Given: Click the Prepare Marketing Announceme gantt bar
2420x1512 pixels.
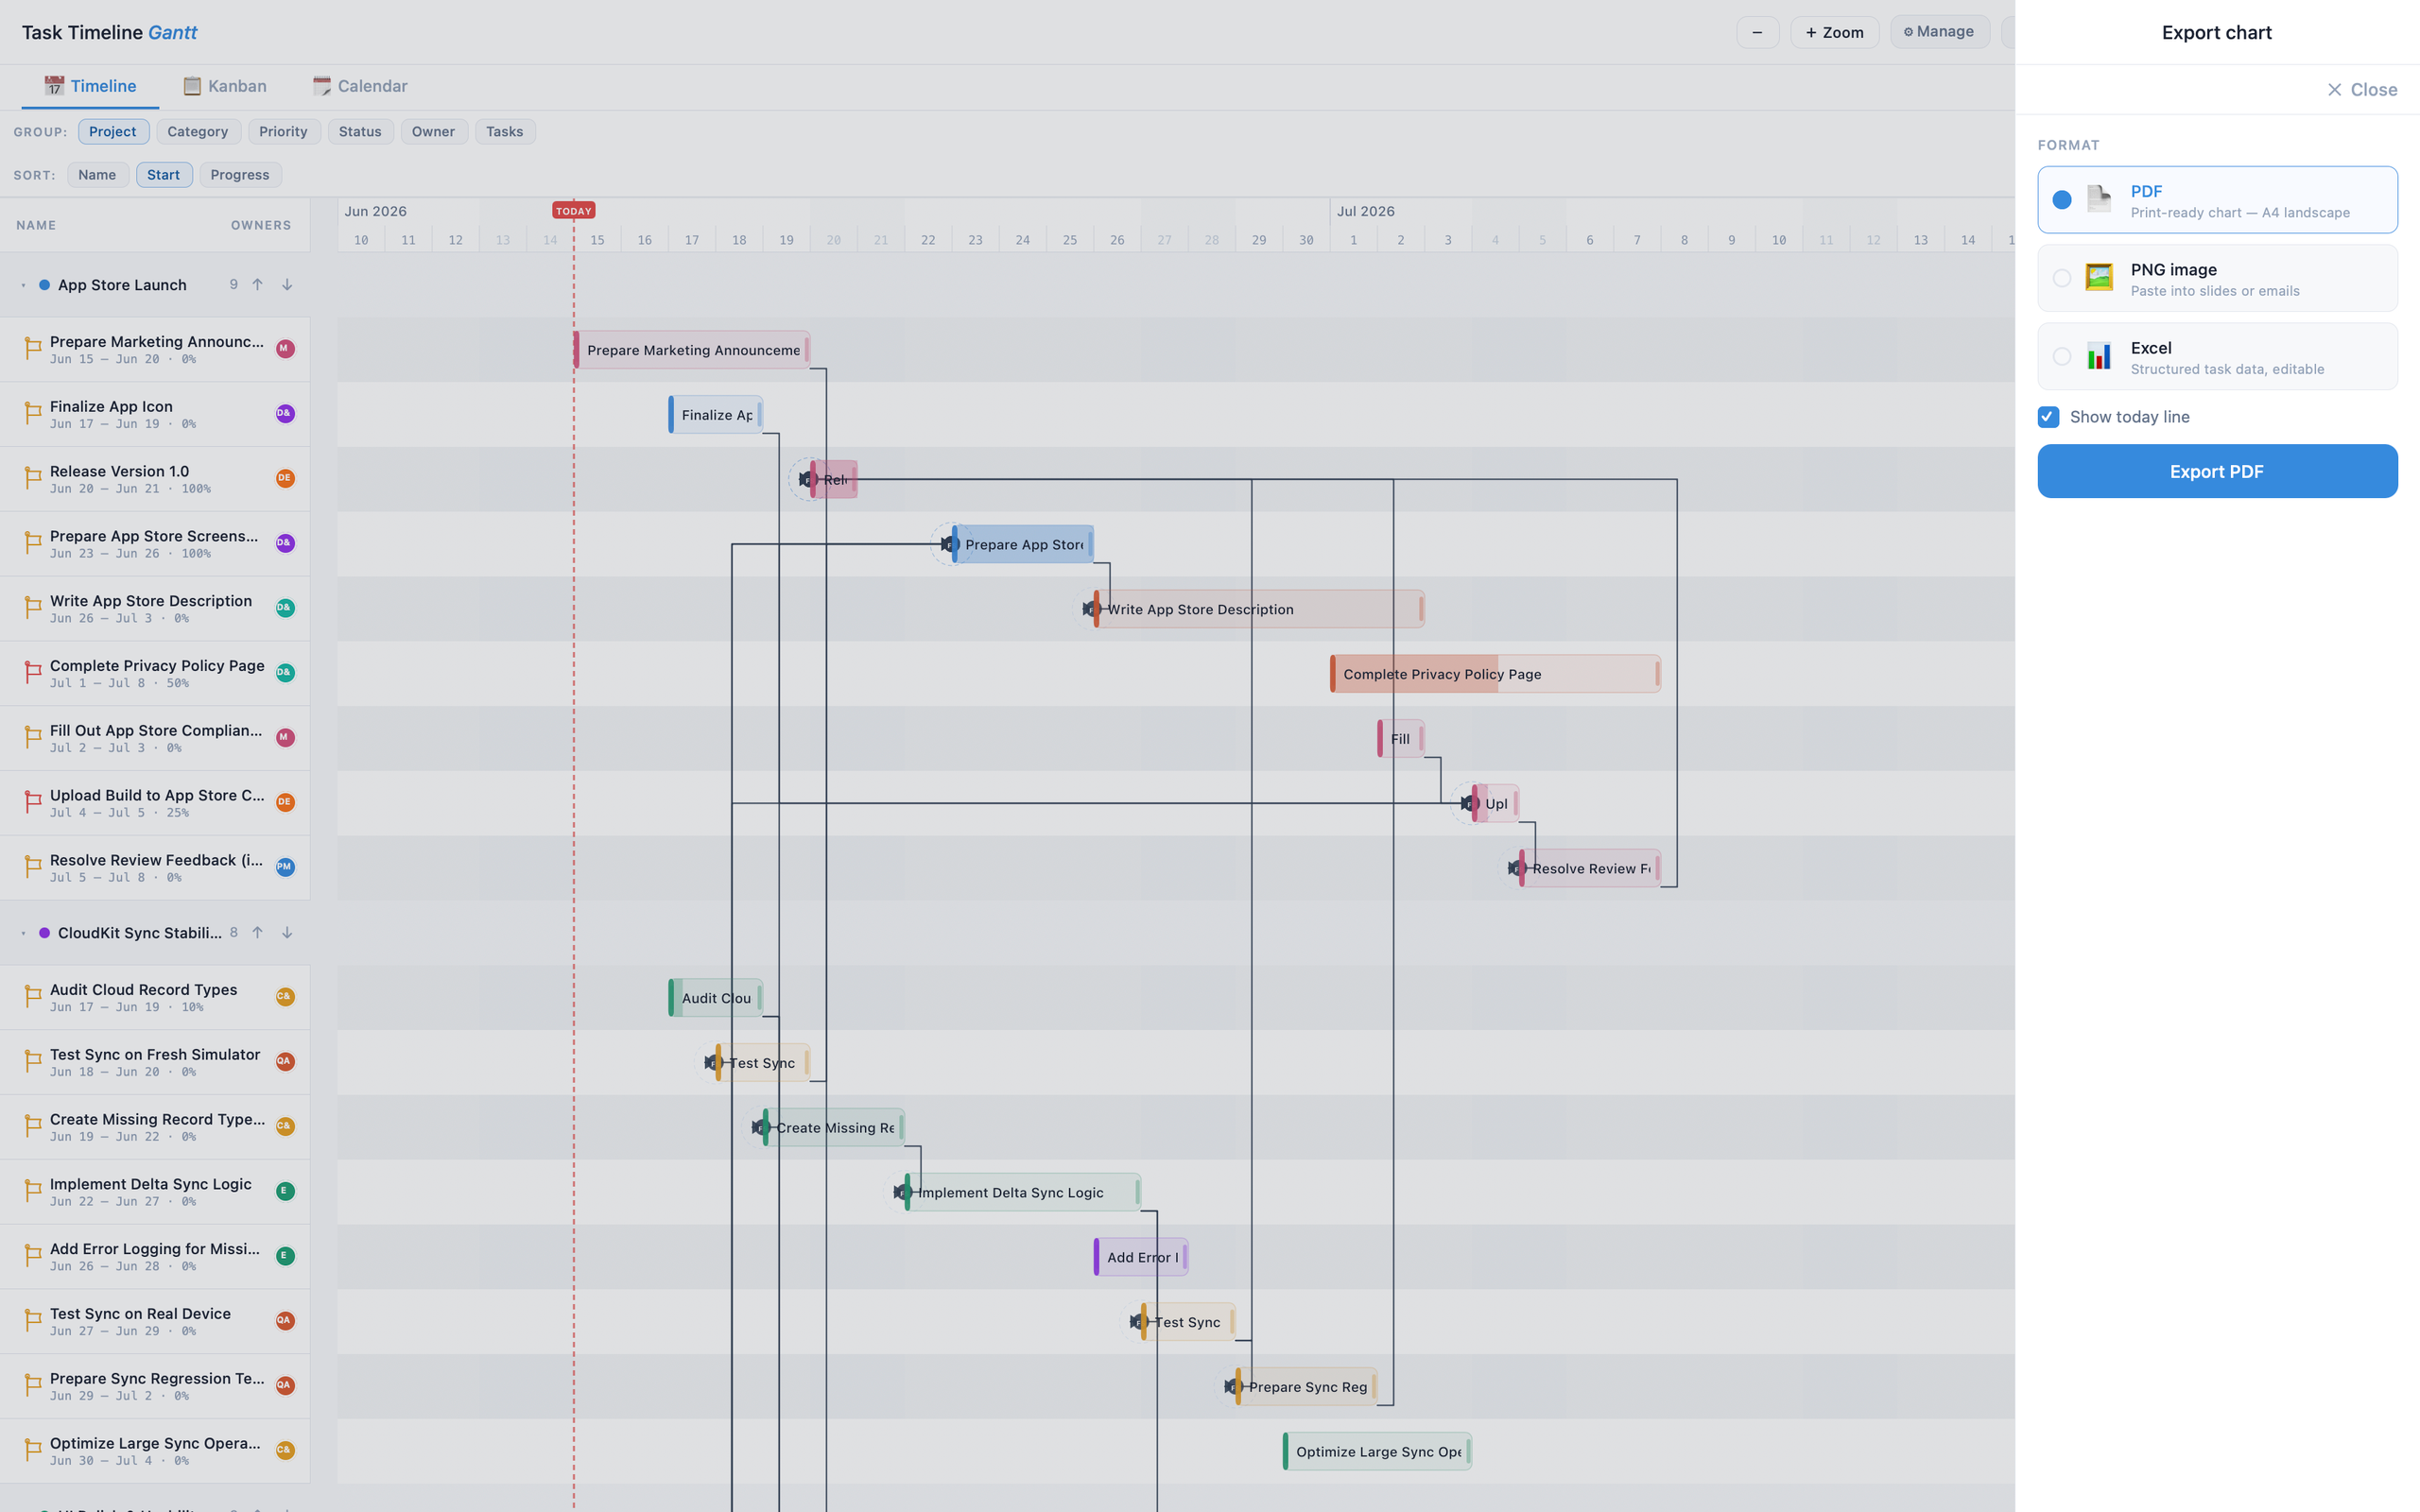Looking at the screenshot, I should click(x=692, y=350).
